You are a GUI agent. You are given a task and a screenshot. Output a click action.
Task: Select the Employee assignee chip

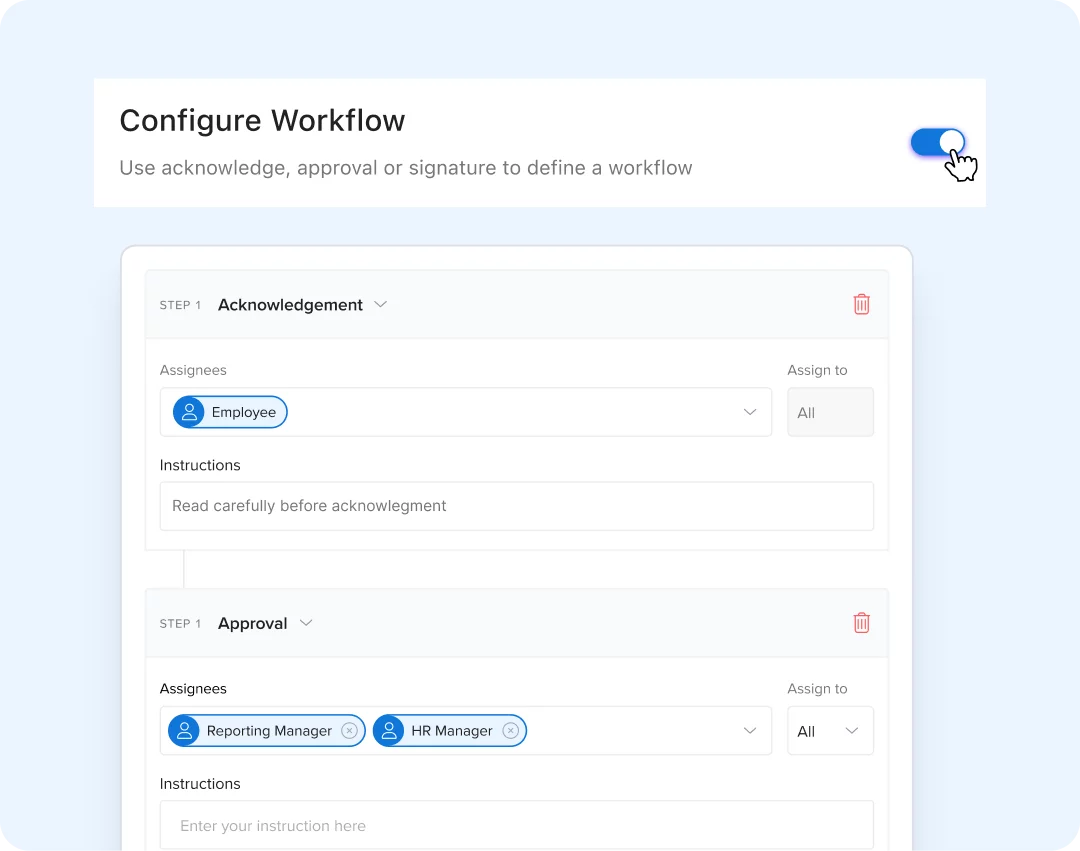tap(230, 412)
